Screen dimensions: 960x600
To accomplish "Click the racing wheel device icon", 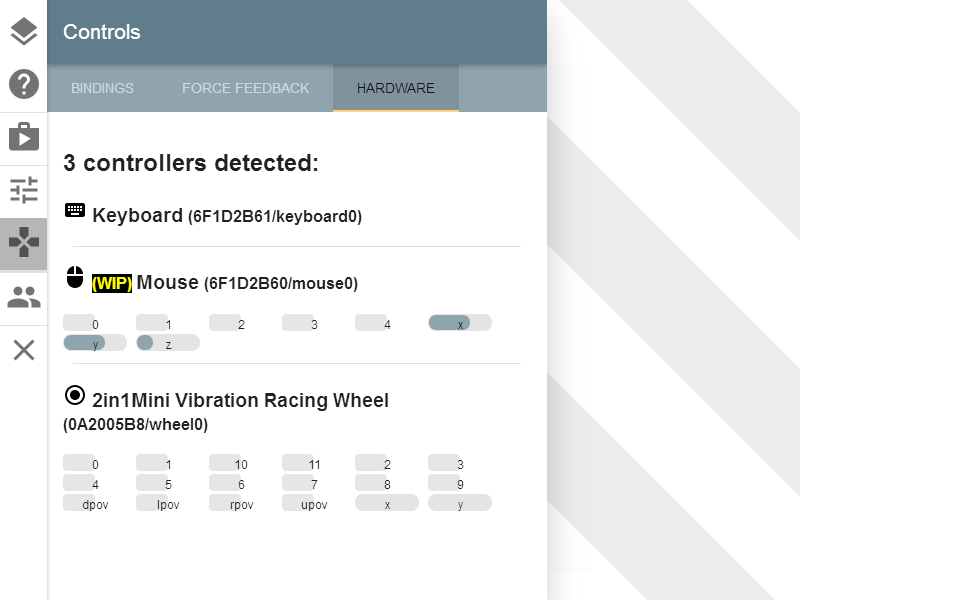I will pyautogui.click(x=75, y=395).
